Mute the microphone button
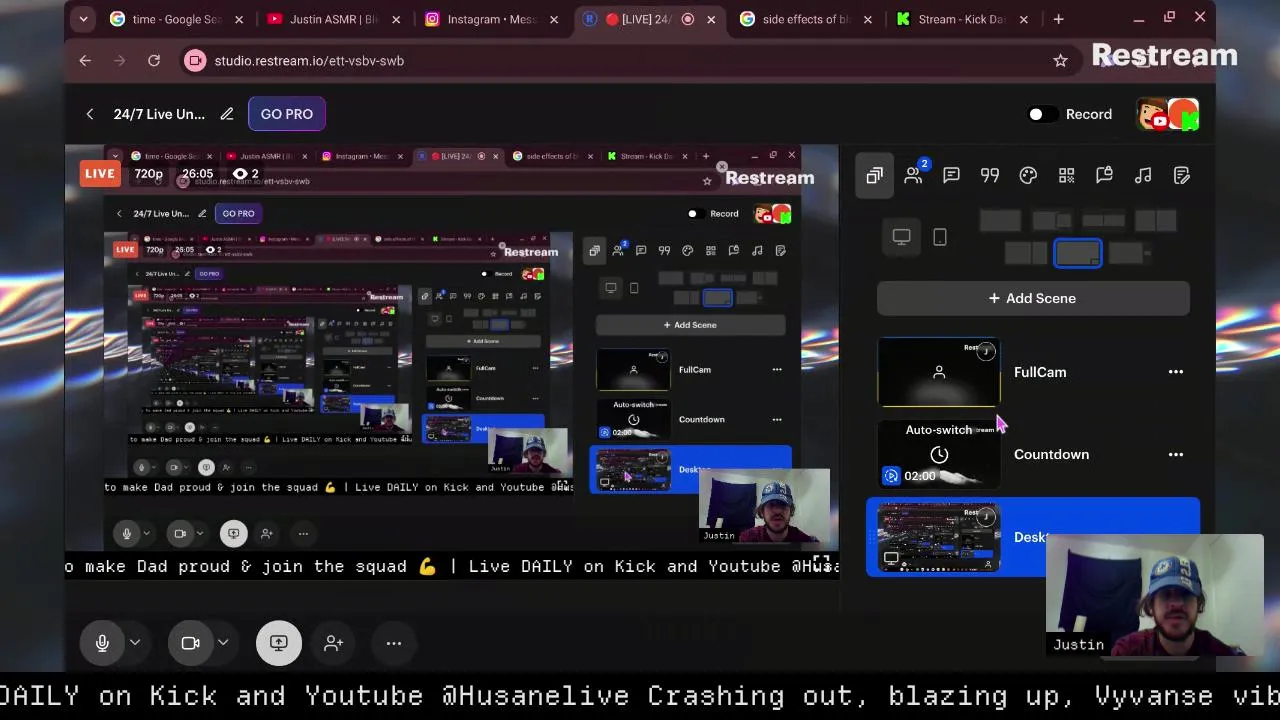Screen dimensions: 1280x720 point(102,643)
